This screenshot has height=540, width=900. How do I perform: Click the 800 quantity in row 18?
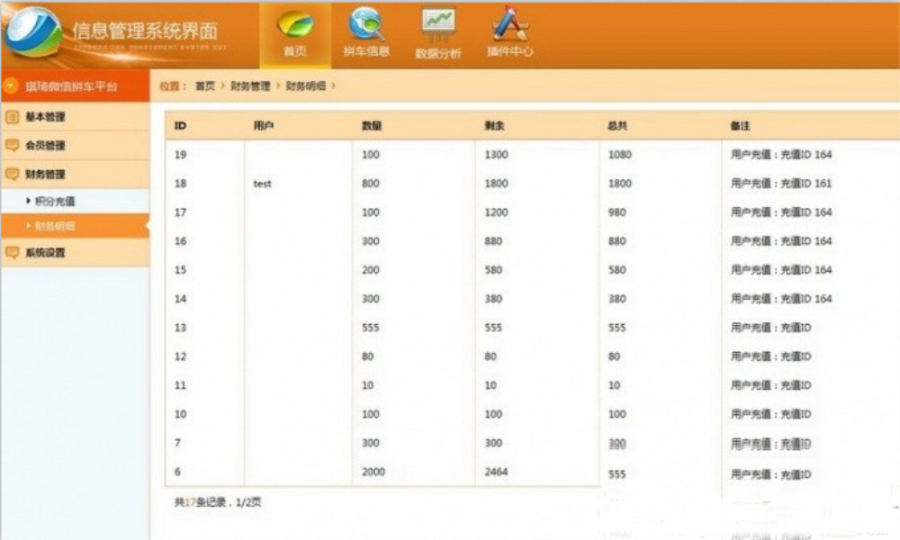point(371,184)
